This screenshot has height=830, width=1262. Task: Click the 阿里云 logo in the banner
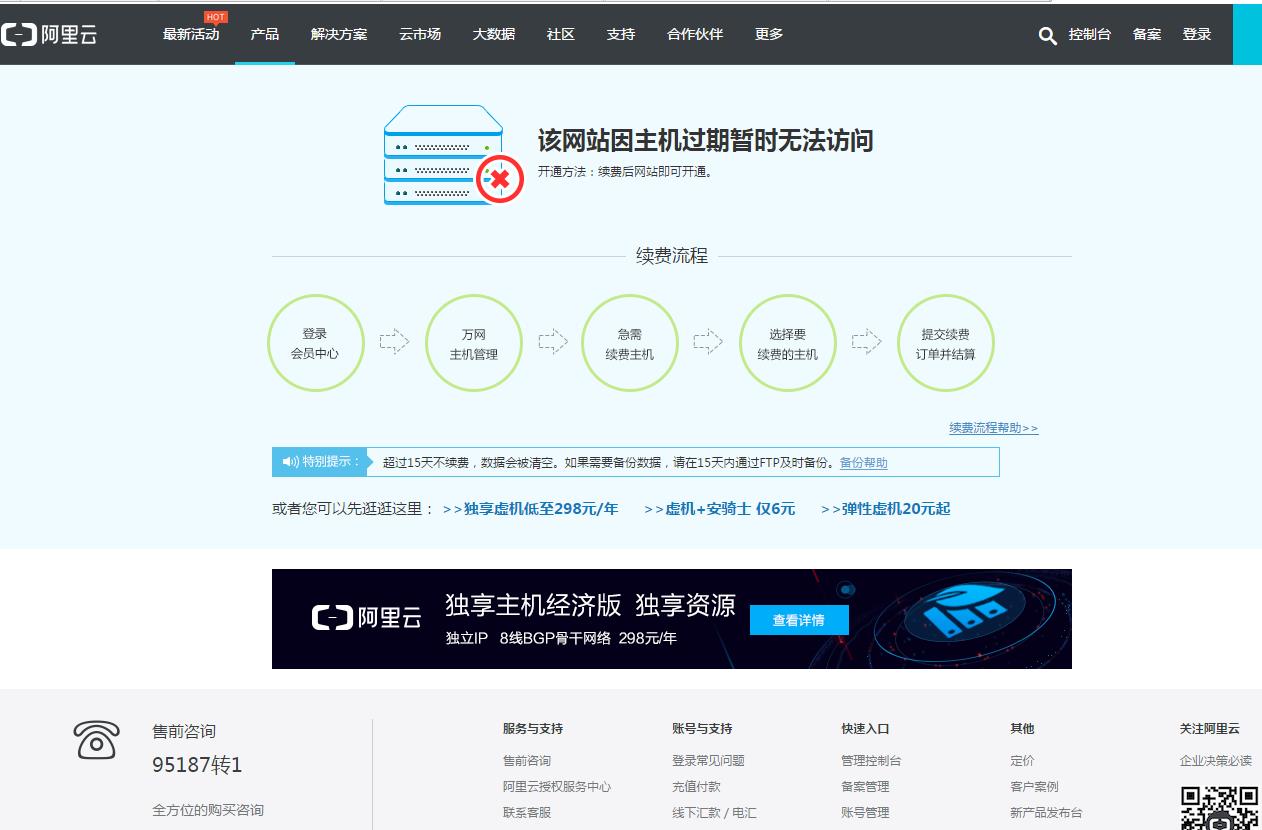coord(366,618)
